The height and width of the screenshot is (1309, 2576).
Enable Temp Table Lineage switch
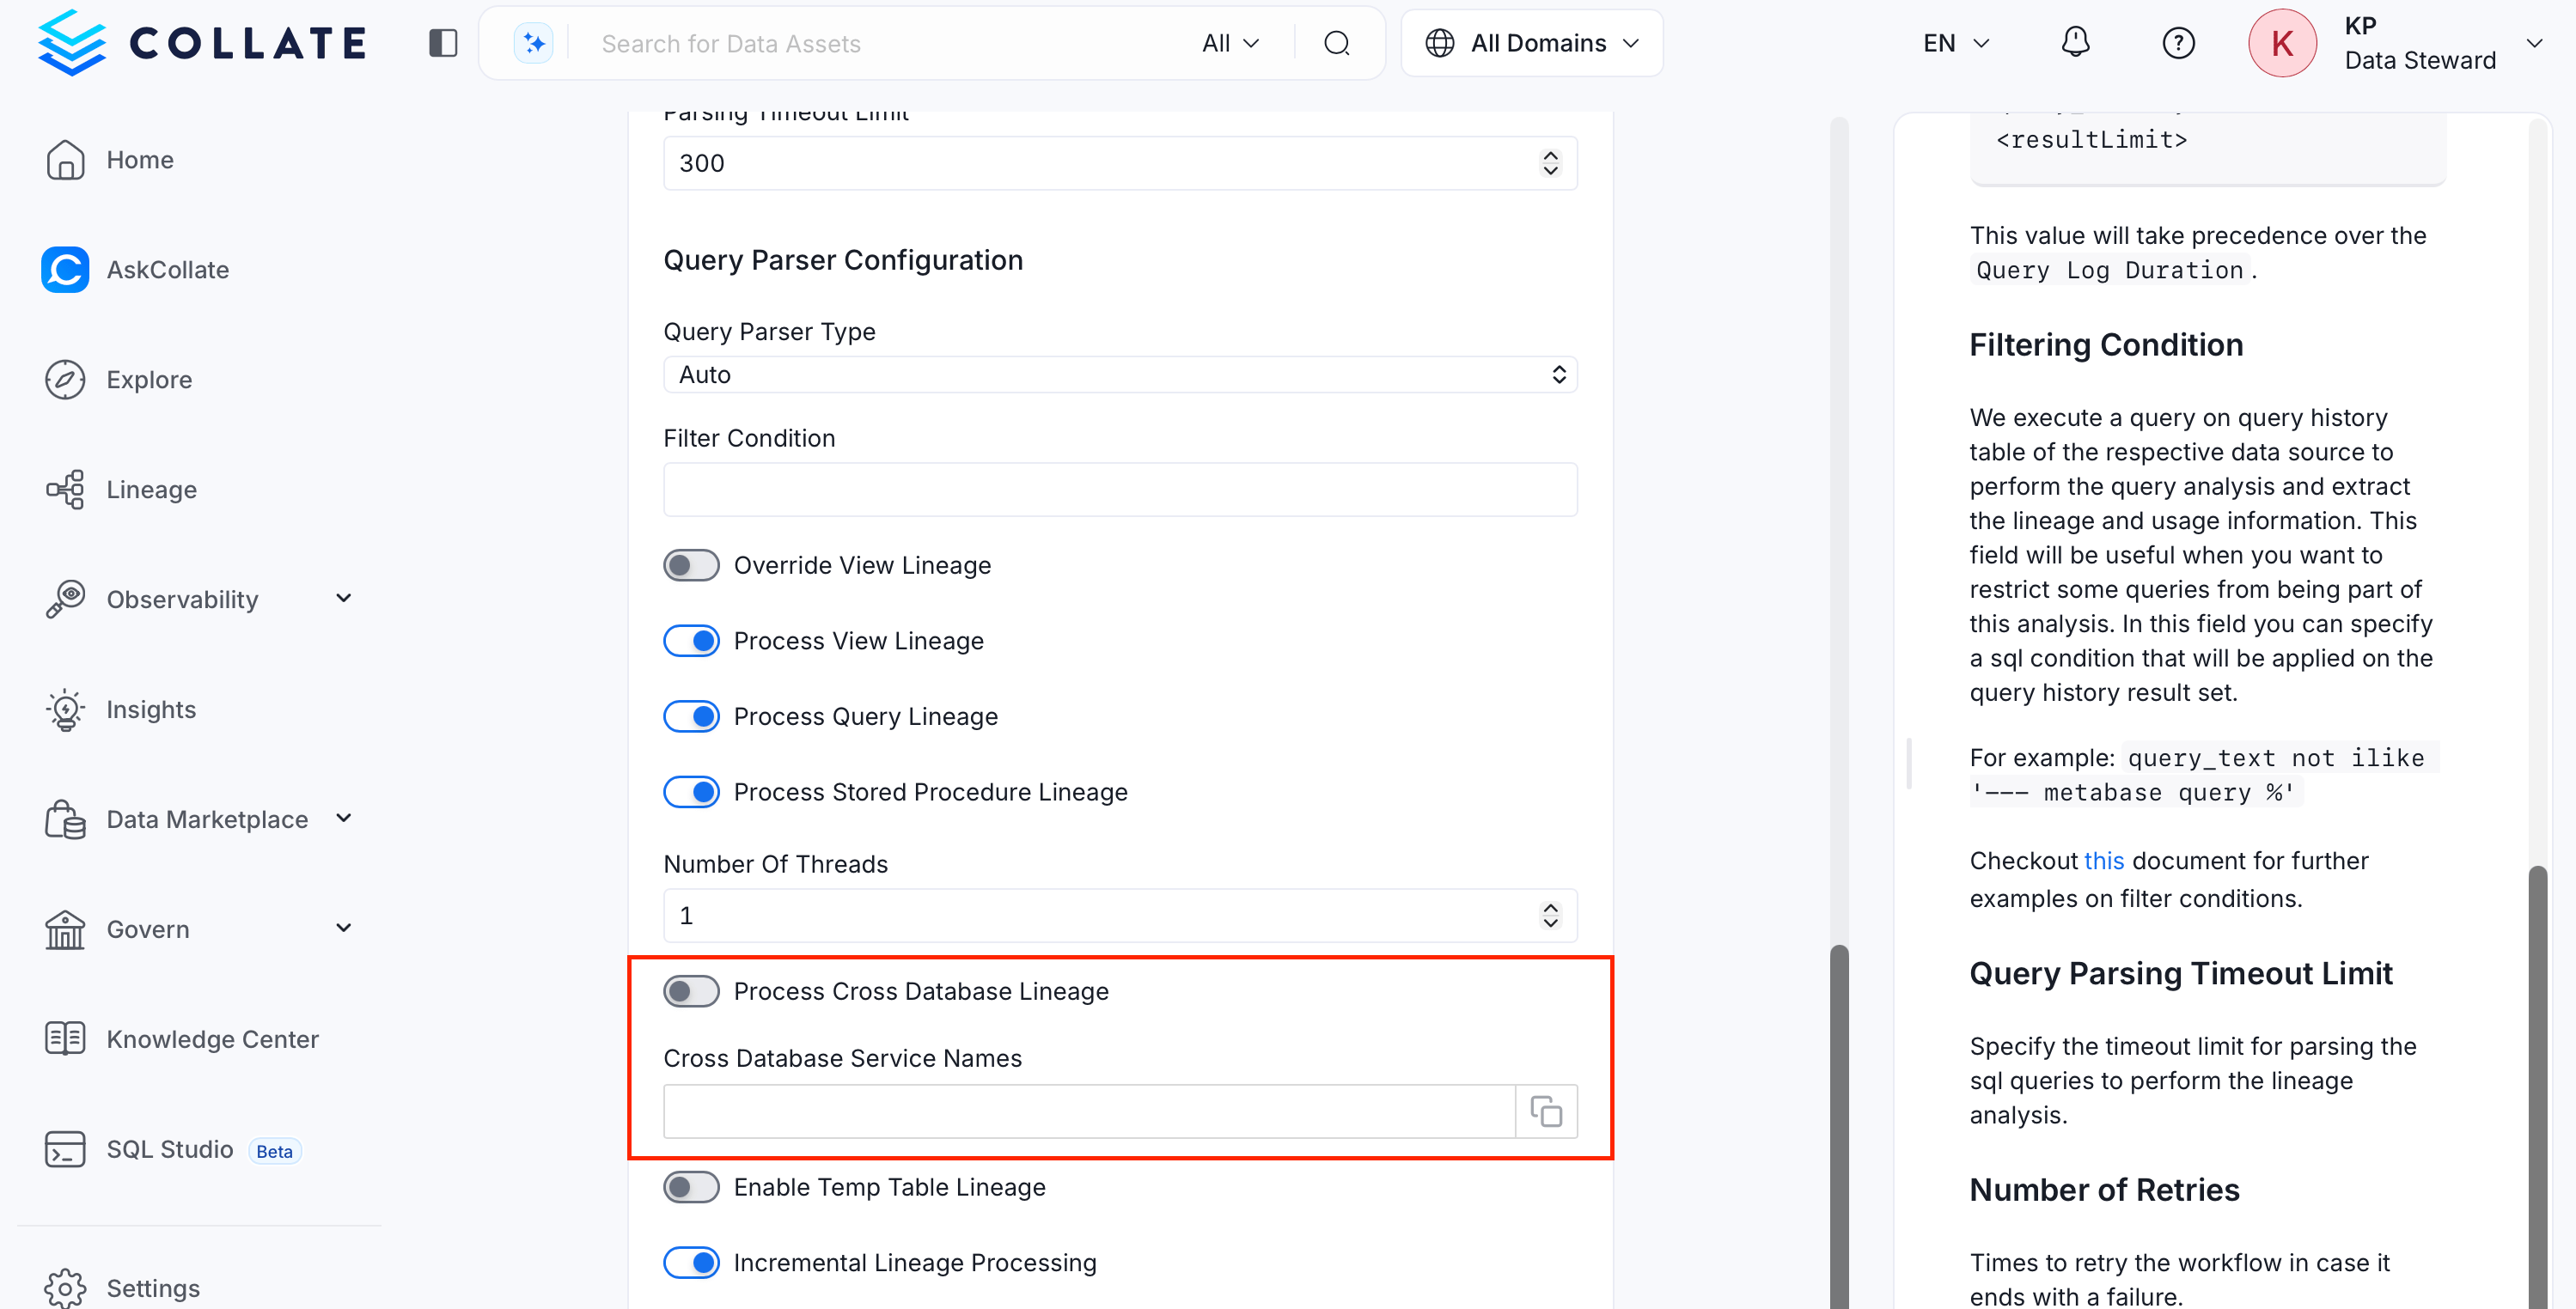[x=691, y=1187]
